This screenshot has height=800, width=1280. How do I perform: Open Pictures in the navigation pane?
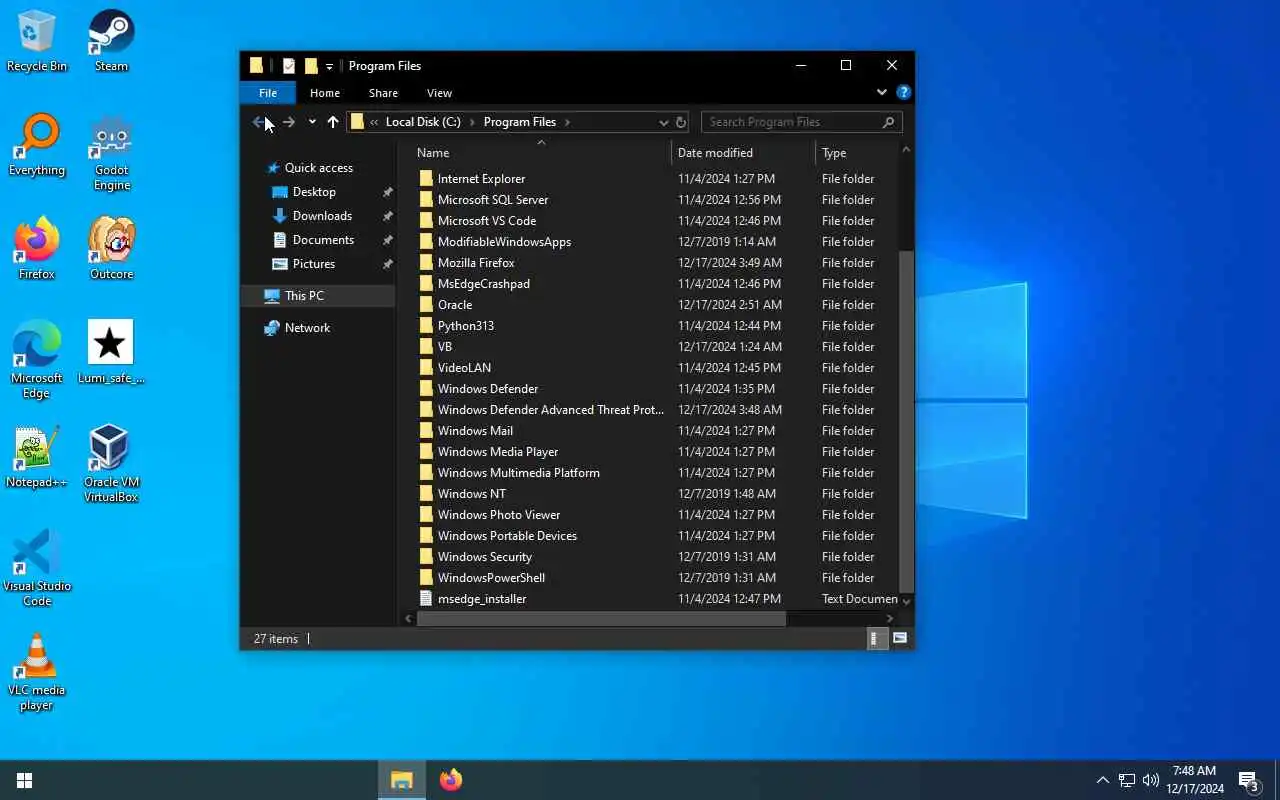pos(313,264)
